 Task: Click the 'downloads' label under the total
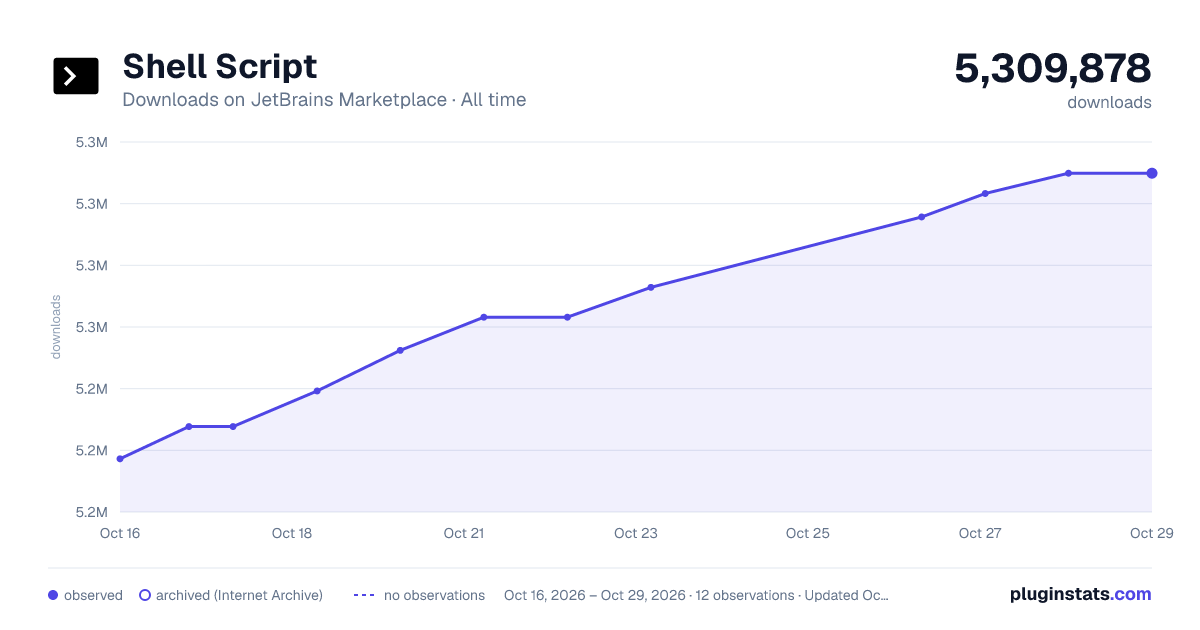click(x=1109, y=102)
